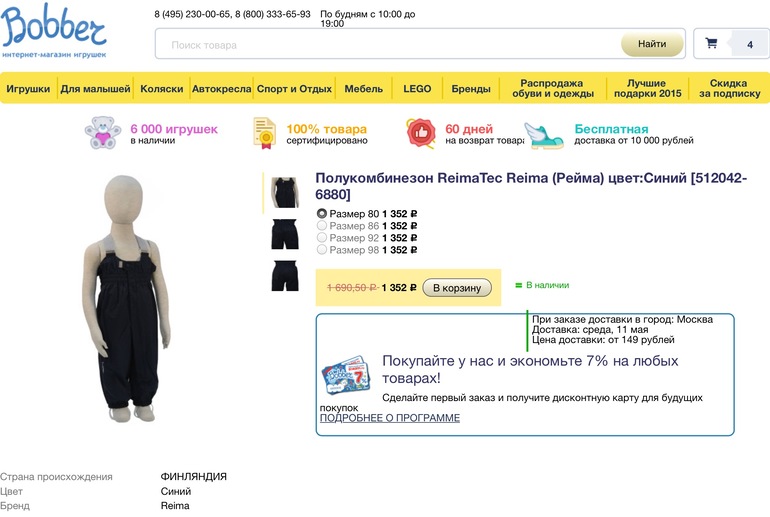Select the second product thumbnail

point(285,234)
